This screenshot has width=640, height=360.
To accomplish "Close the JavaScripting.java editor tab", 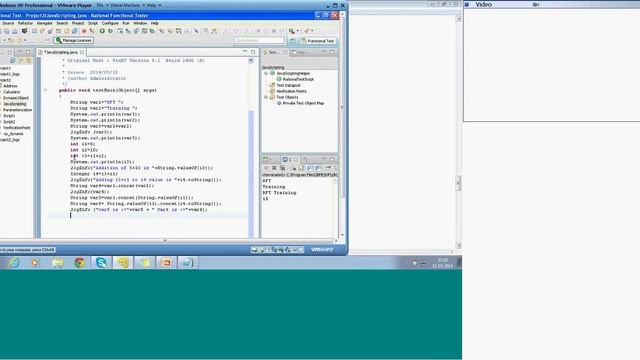I will click(82, 52).
